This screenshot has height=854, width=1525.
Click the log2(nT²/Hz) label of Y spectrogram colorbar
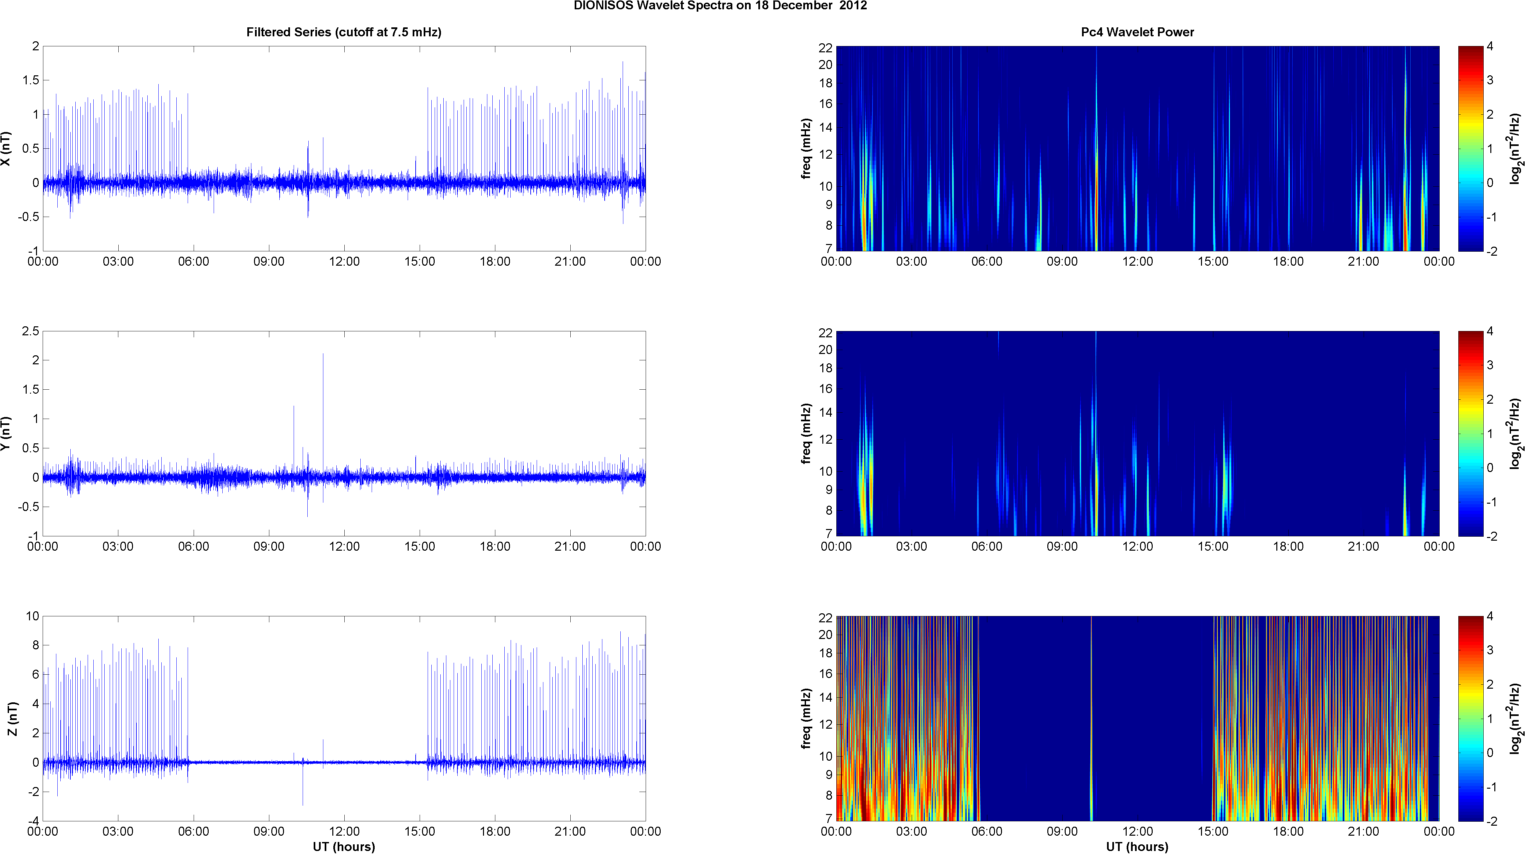point(1516,434)
